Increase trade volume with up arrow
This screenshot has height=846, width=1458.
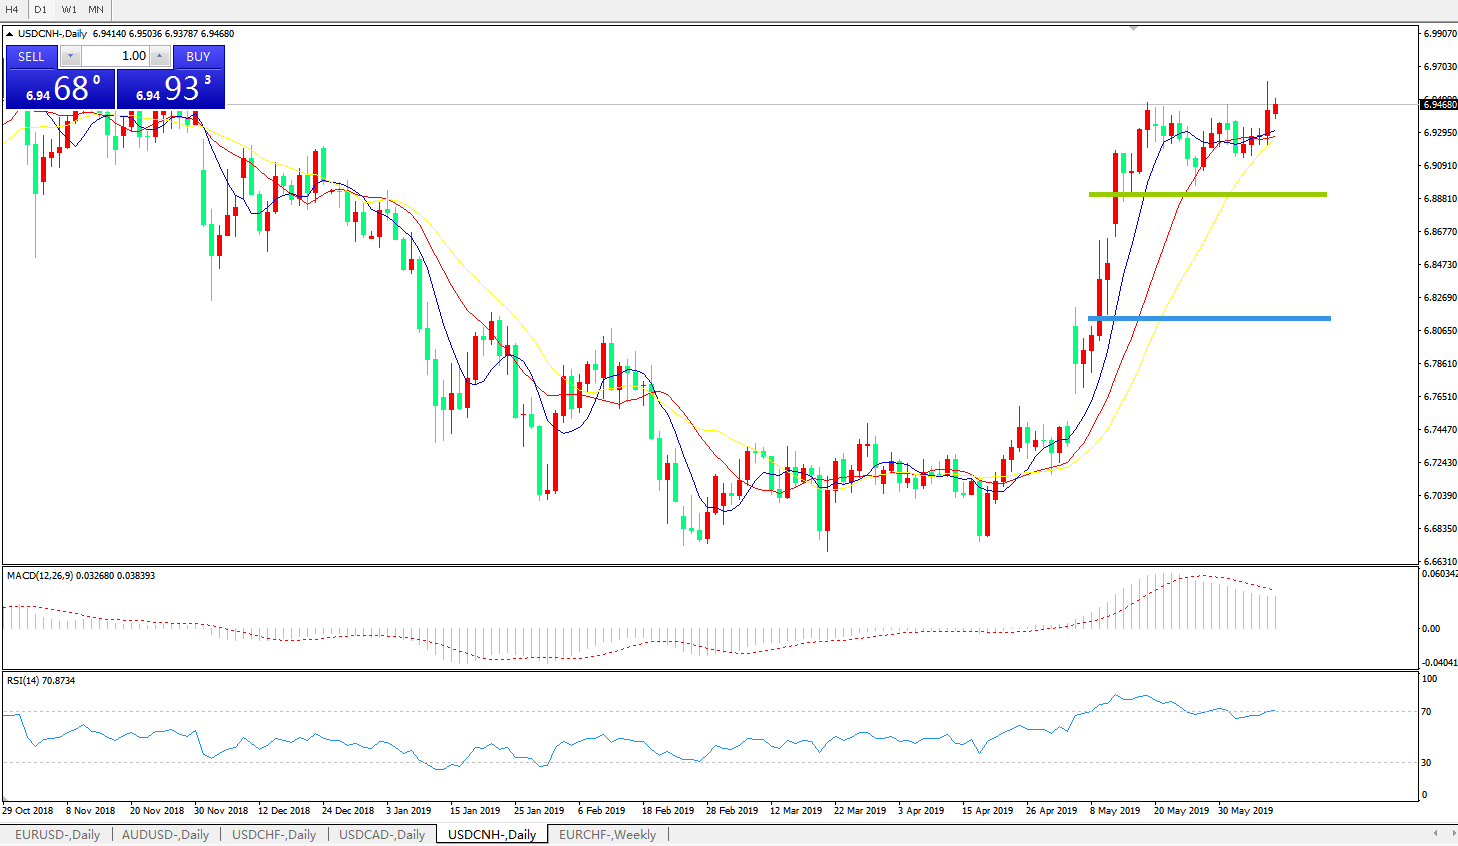tap(160, 57)
